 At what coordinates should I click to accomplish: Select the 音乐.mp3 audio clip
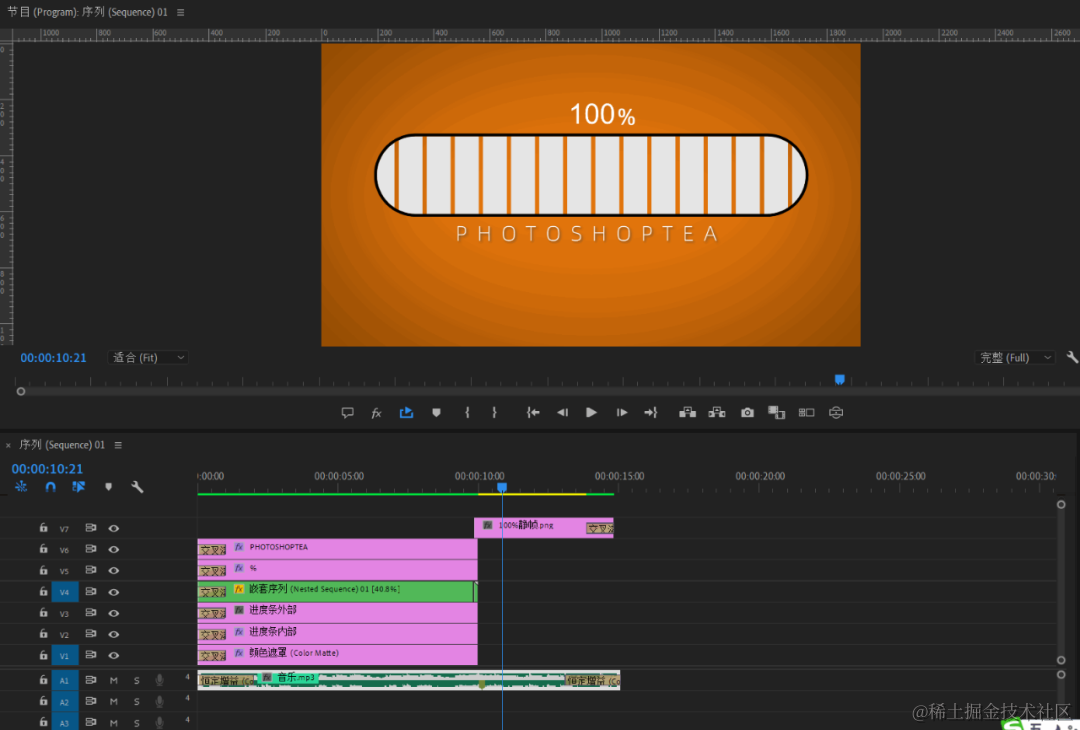pyautogui.click(x=408, y=680)
